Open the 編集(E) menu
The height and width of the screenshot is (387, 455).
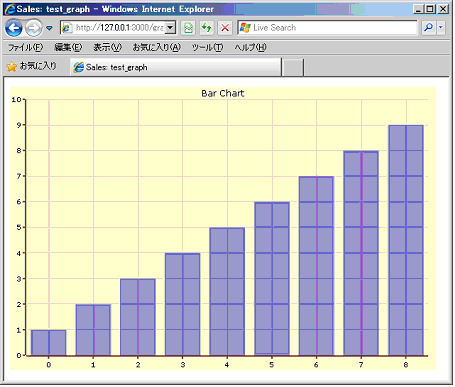click(68, 47)
